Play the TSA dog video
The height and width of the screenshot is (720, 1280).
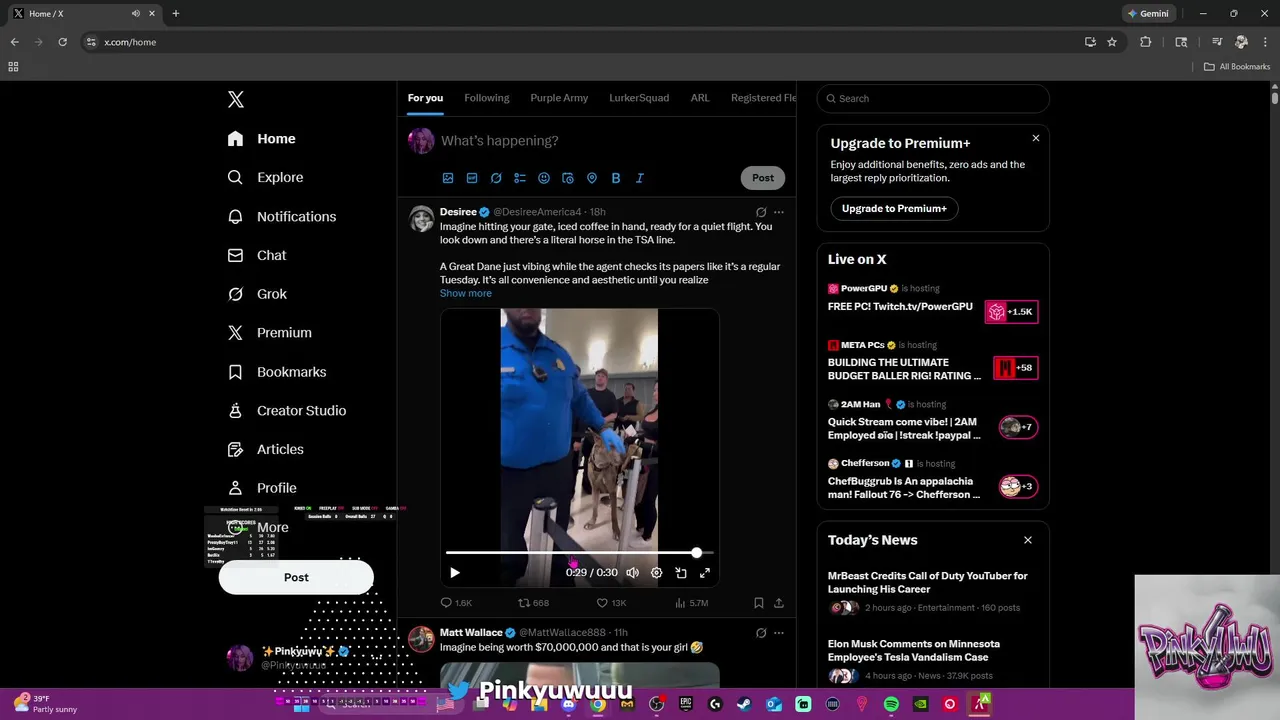455,573
